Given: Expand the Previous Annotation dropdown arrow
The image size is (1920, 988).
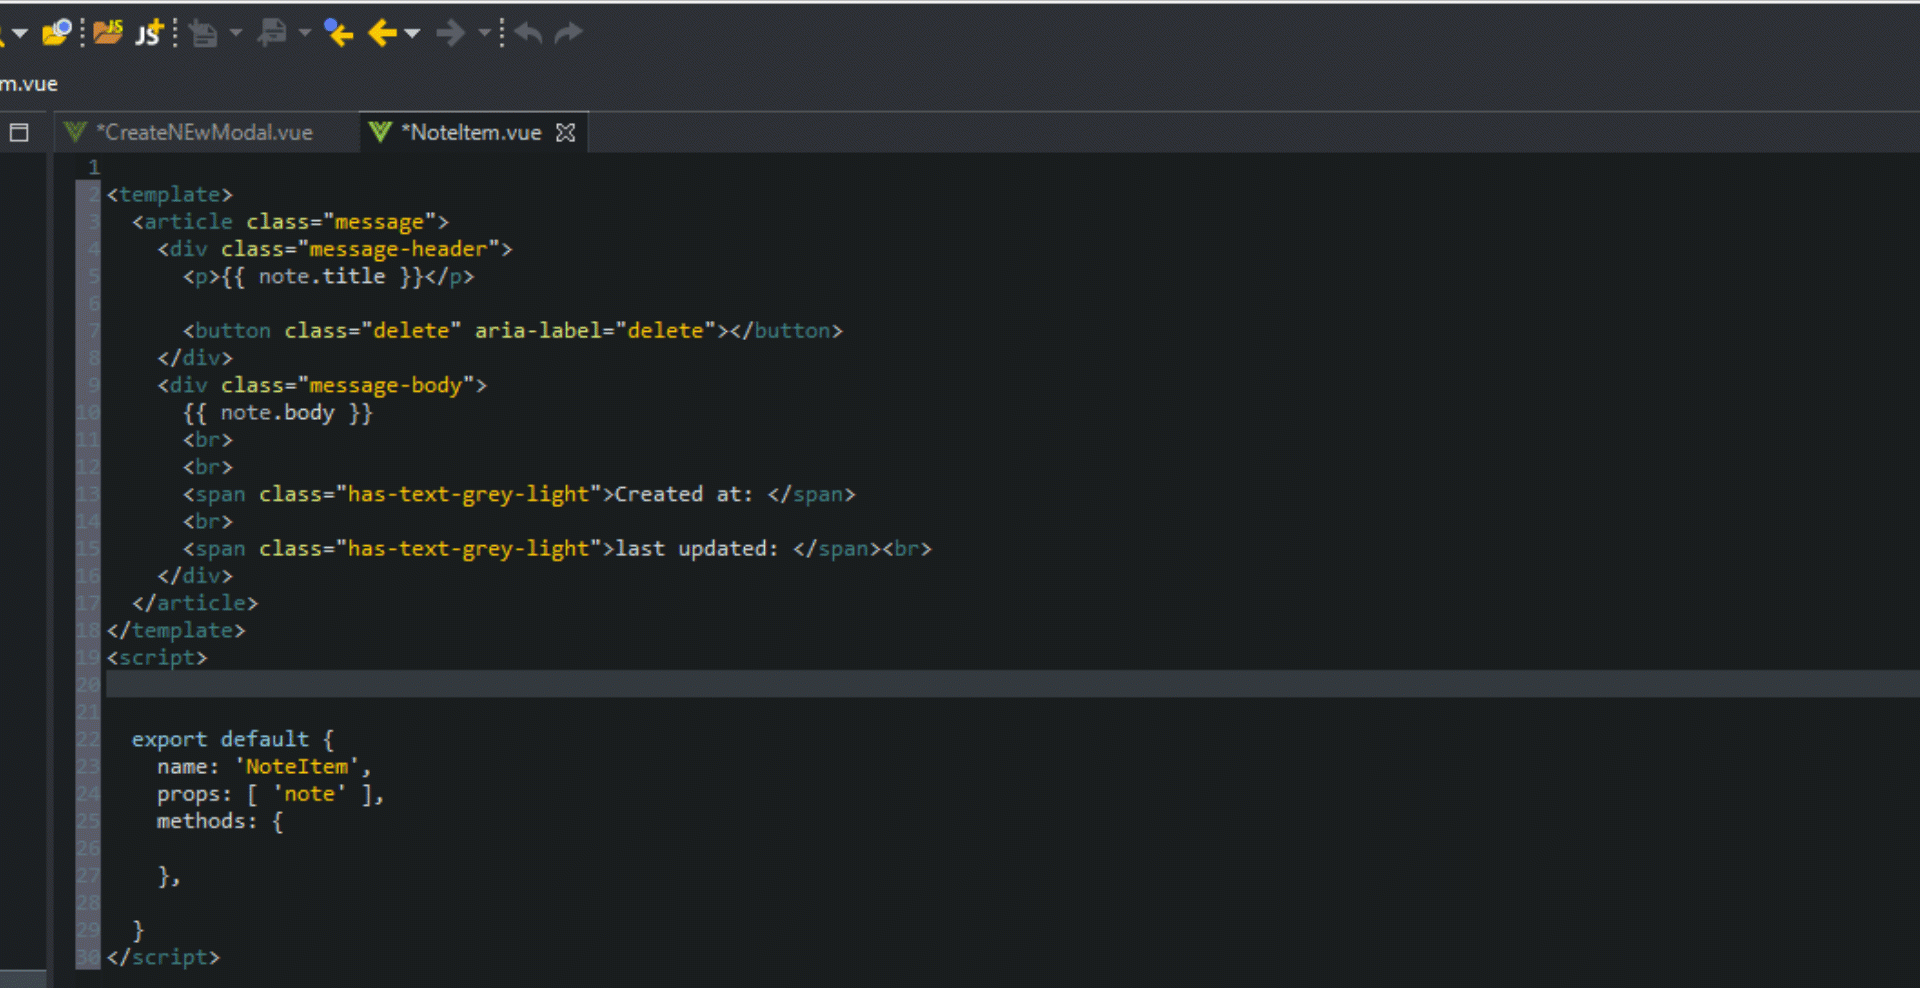Looking at the screenshot, I should point(304,34).
